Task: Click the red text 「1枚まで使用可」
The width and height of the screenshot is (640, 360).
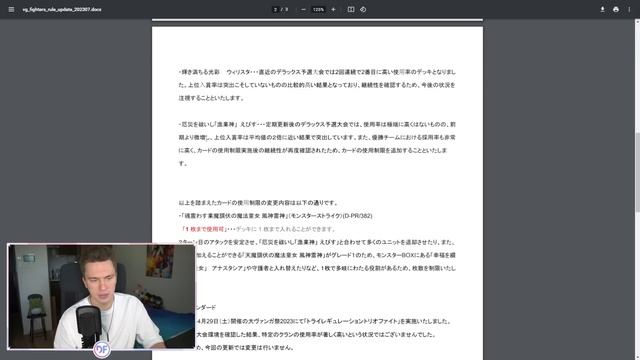Action: (x=204, y=229)
